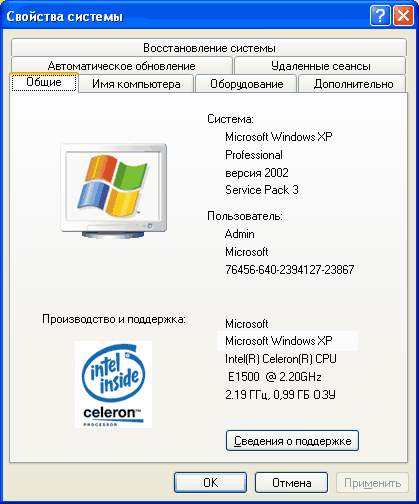Go to the Дополнительно tab
The height and width of the screenshot is (504, 419).
click(353, 84)
